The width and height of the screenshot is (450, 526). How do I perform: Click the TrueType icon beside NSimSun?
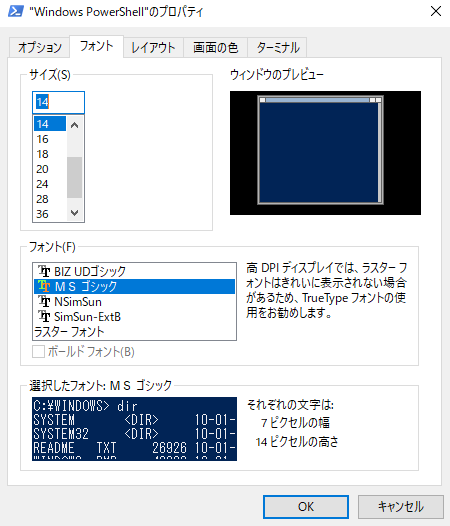point(44,301)
